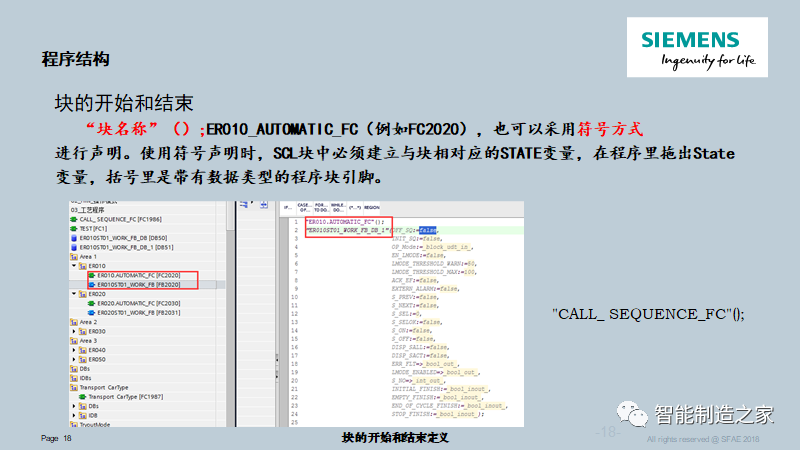Expand the ER050 folder arrow

tap(74, 359)
